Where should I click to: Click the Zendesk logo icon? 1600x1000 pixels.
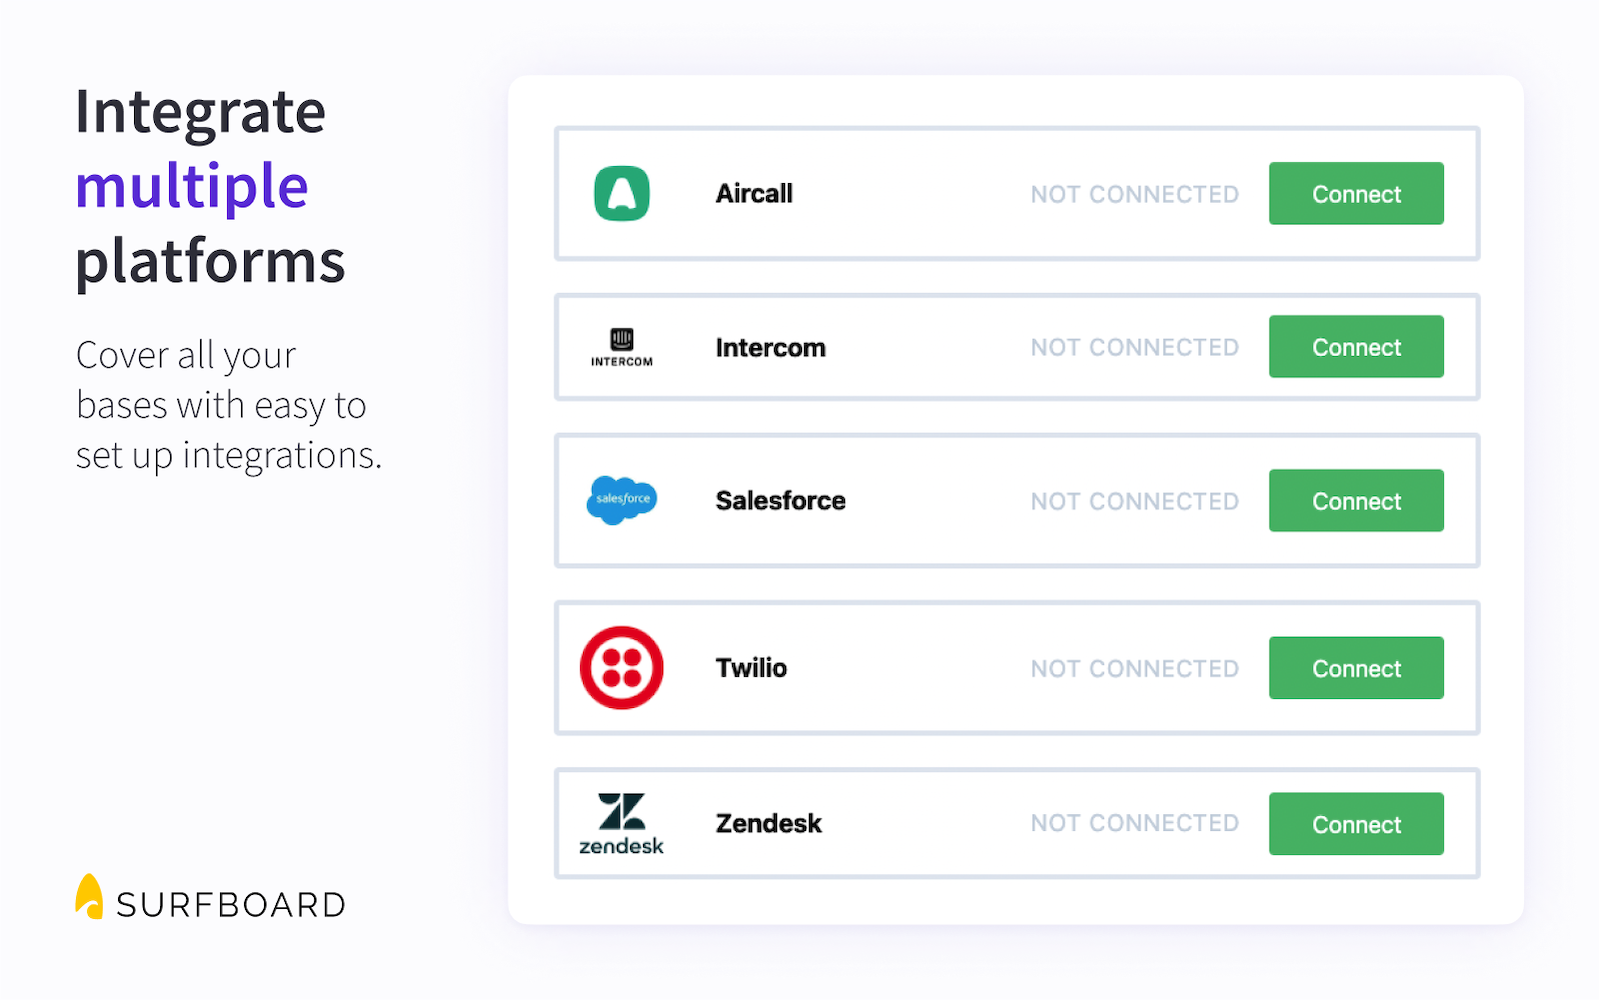tap(621, 823)
